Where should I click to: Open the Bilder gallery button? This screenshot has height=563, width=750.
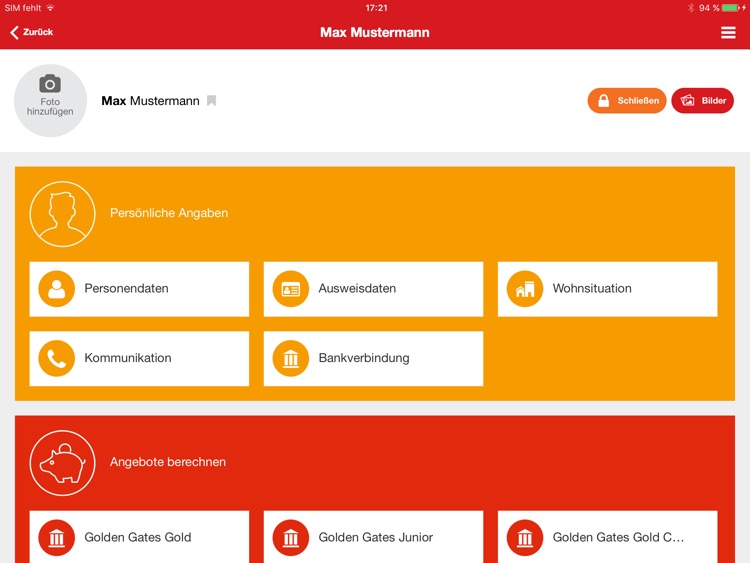click(702, 100)
